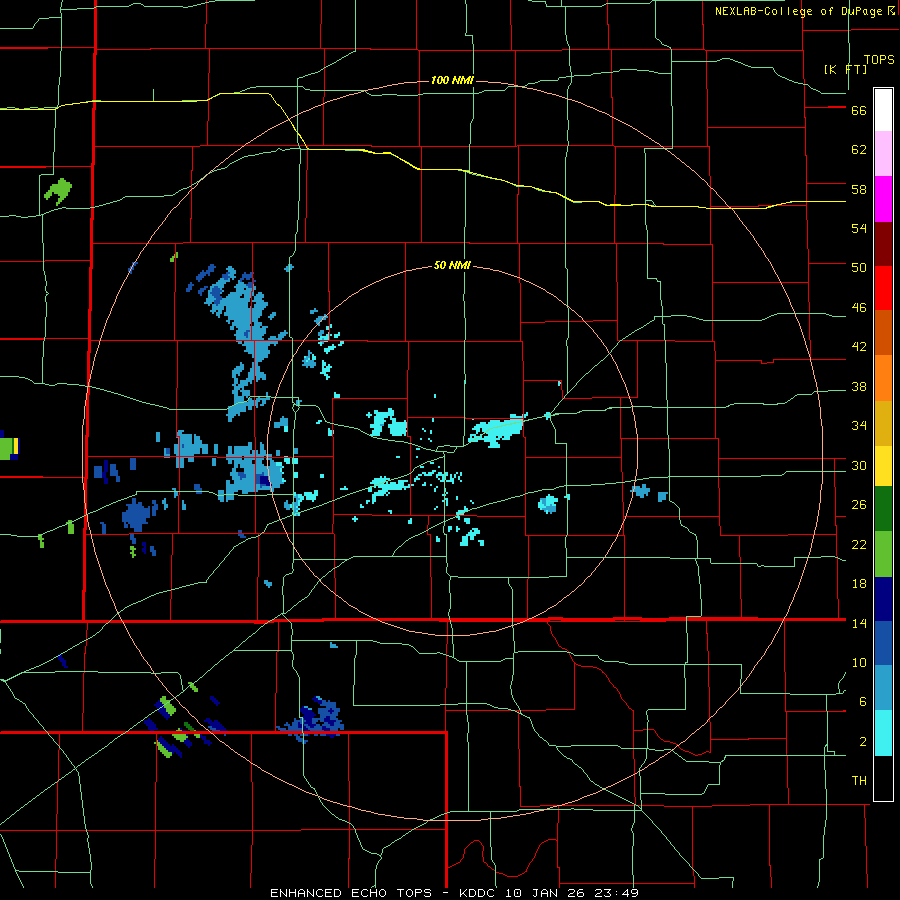Click the legend value 26
The width and height of the screenshot is (900, 900).
pos(859,505)
